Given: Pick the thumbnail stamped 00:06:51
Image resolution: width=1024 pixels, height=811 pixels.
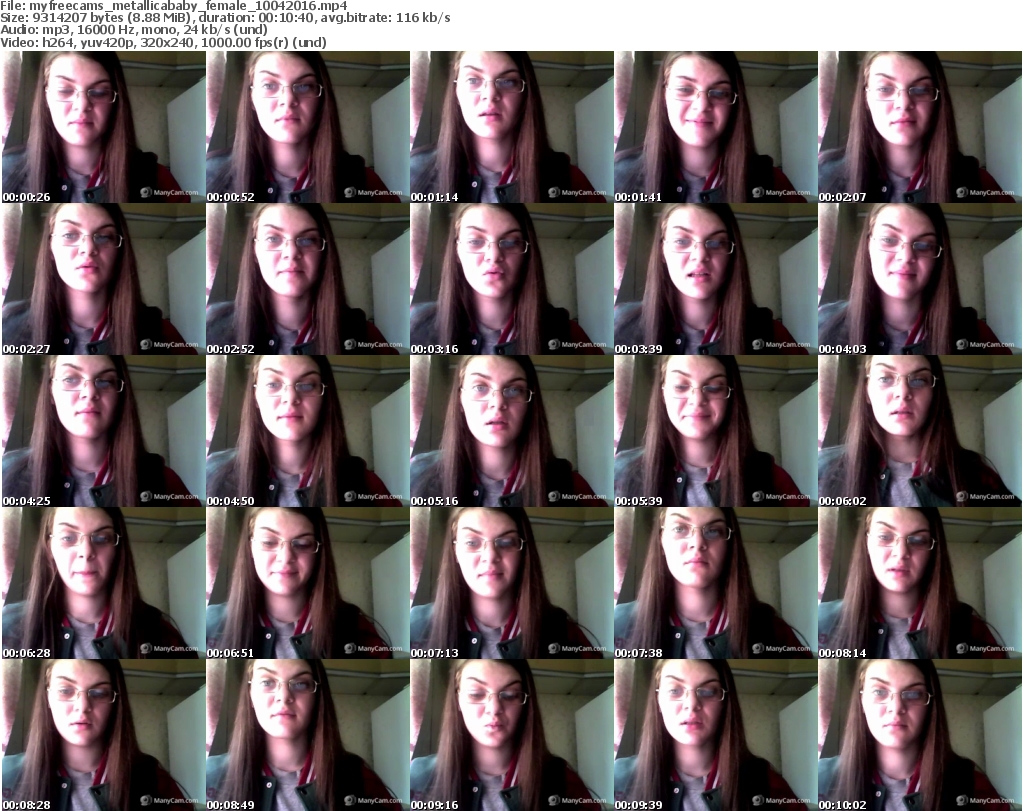Looking at the screenshot, I should 308,583.
